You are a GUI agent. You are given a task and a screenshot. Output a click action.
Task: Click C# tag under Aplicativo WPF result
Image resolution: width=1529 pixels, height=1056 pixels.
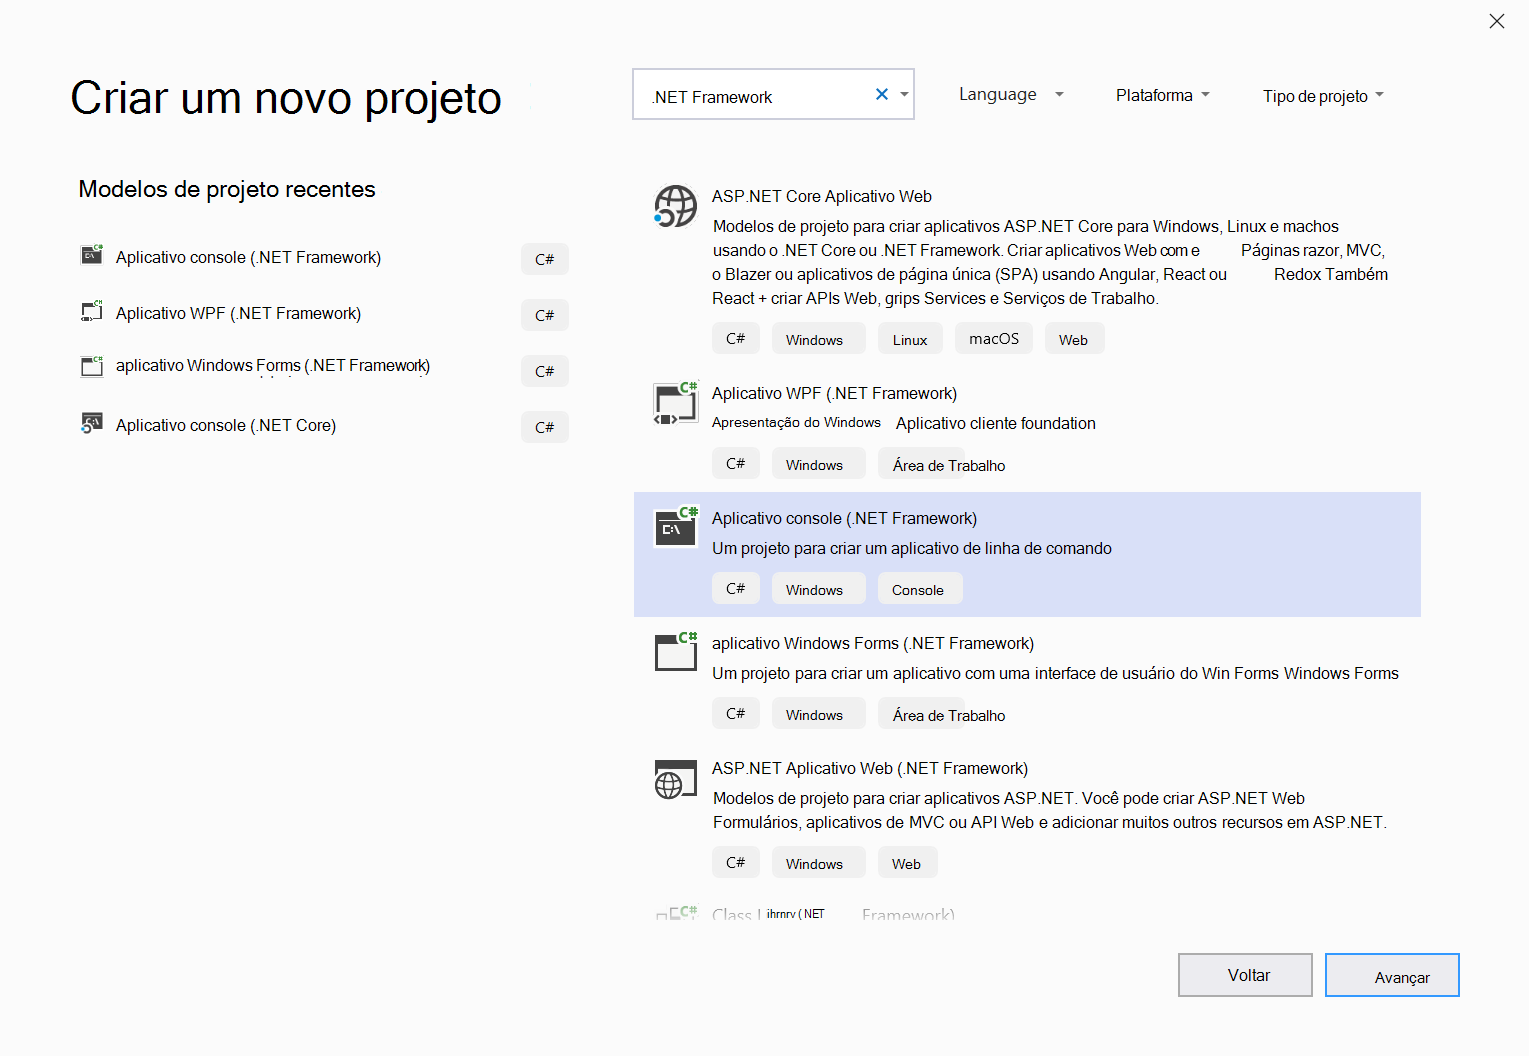[736, 464]
